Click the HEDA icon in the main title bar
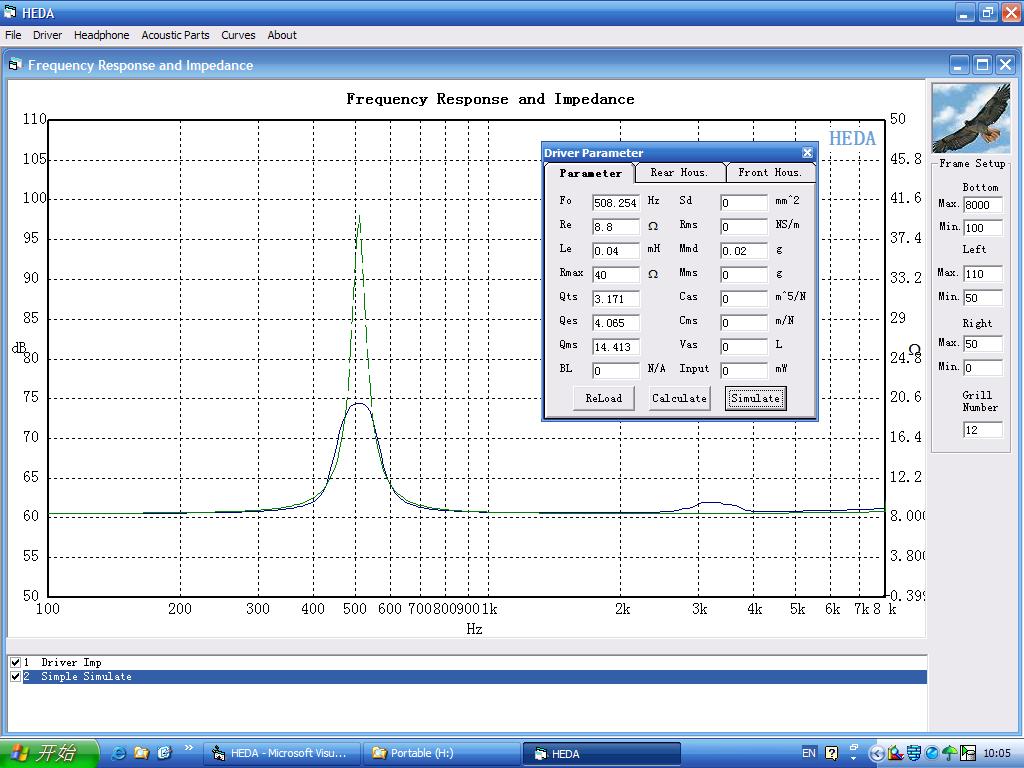Viewport: 1024px width, 768px height. 10,13
